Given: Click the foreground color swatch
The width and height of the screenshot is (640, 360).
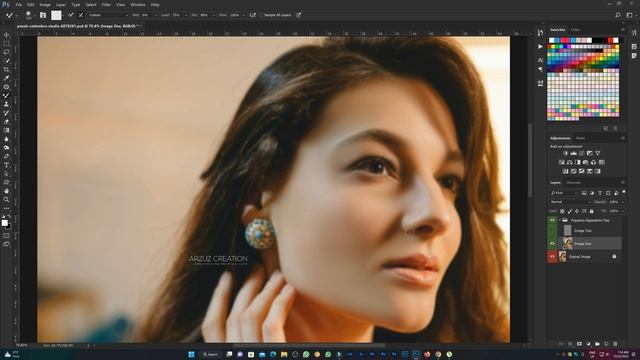Looking at the screenshot, I should coord(4,223).
